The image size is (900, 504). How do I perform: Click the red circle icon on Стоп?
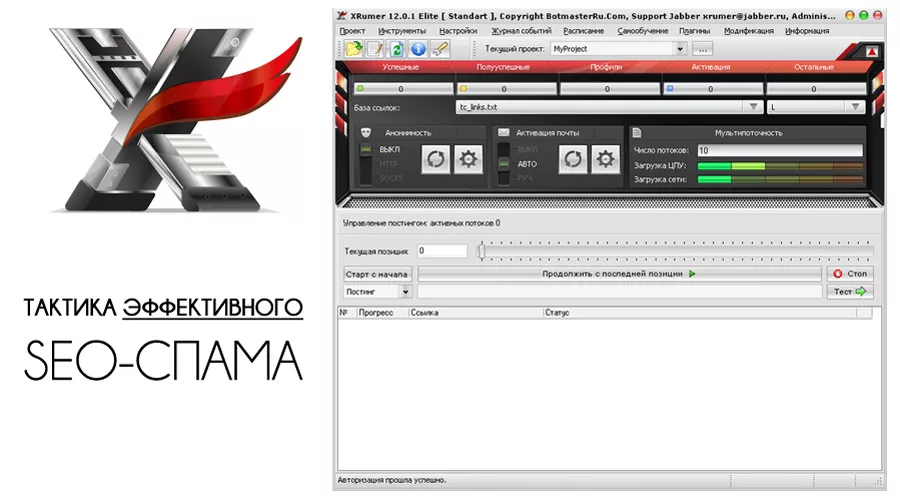[837, 274]
